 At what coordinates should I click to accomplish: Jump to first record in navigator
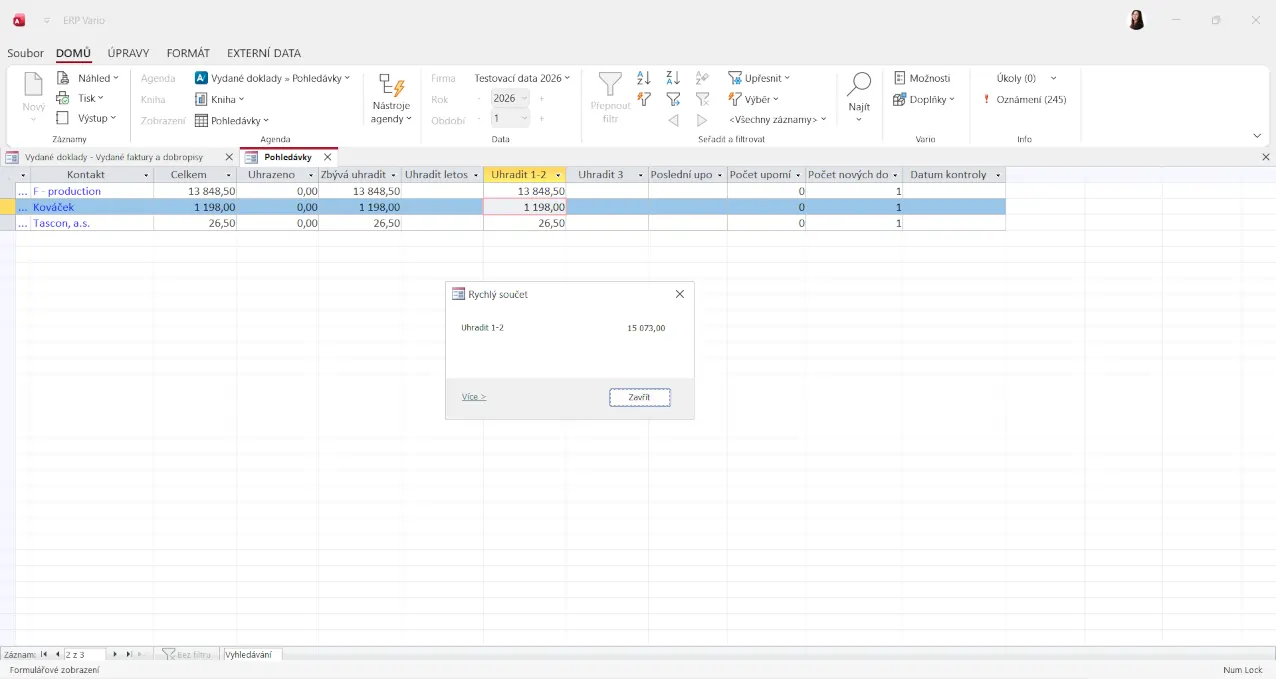coord(44,654)
